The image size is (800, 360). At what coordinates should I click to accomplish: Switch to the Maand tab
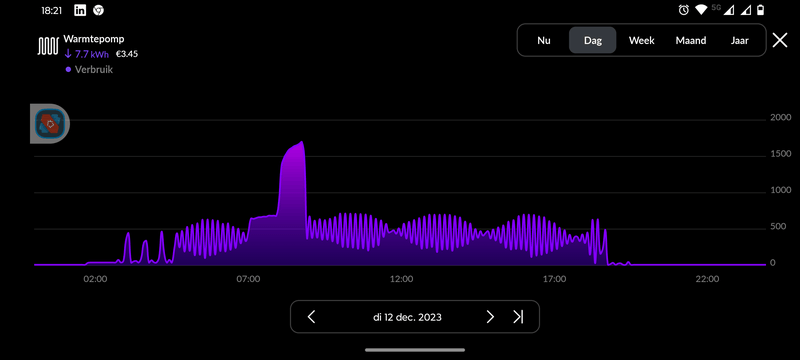tap(691, 40)
